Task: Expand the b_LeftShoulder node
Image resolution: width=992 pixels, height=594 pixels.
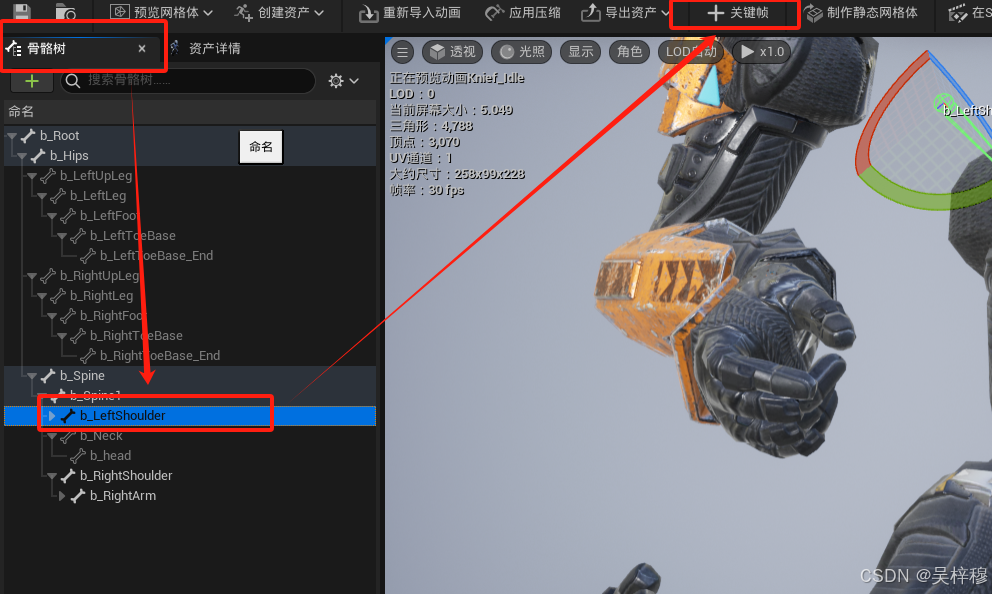Action: (52, 416)
